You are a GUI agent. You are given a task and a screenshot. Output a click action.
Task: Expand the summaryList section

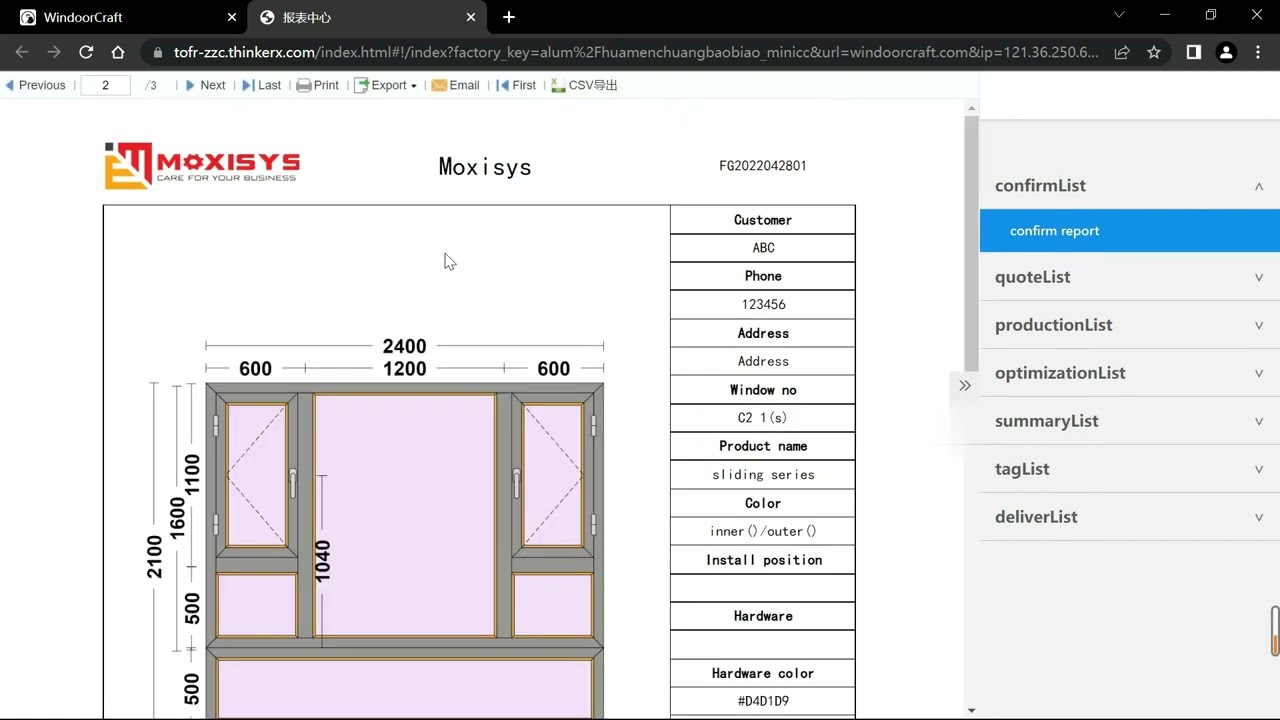(1130, 421)
